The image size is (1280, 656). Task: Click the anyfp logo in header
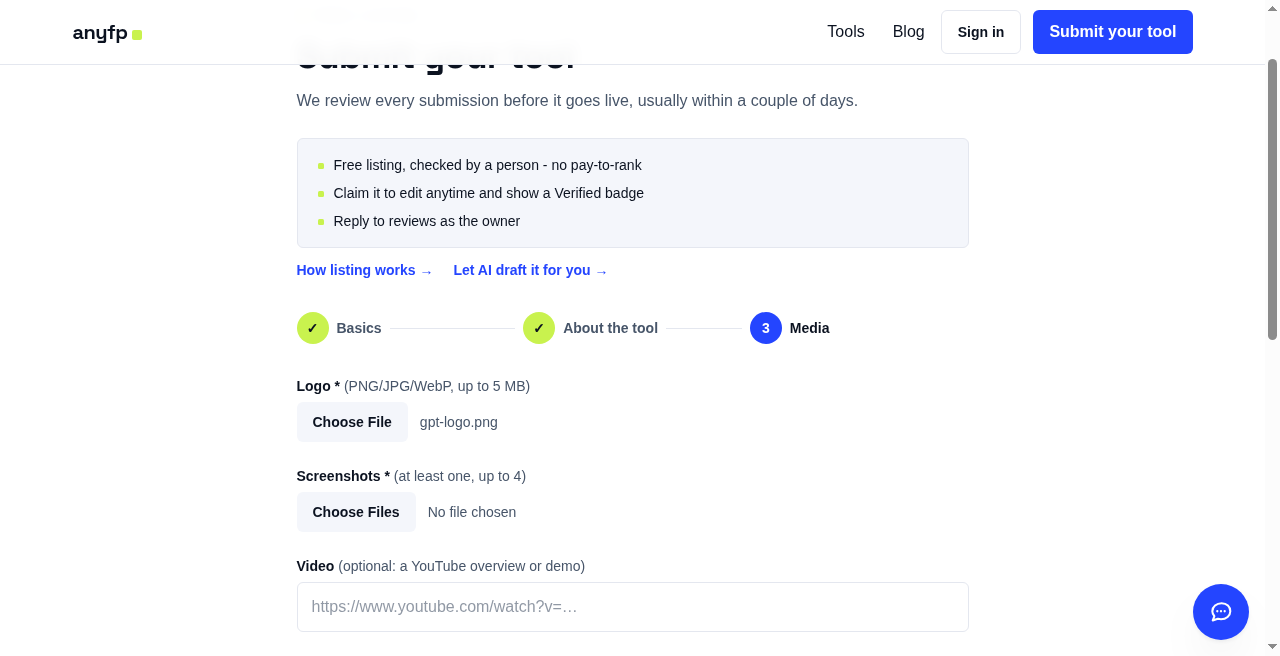pyautogui.click(x=107, y=33)
